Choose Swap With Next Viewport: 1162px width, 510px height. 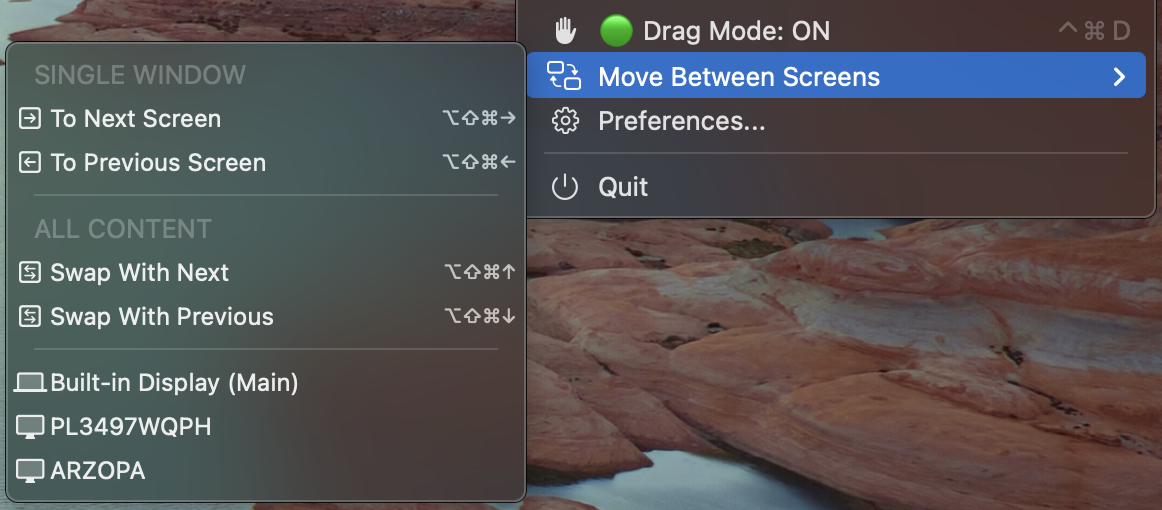tap(140, 273)
